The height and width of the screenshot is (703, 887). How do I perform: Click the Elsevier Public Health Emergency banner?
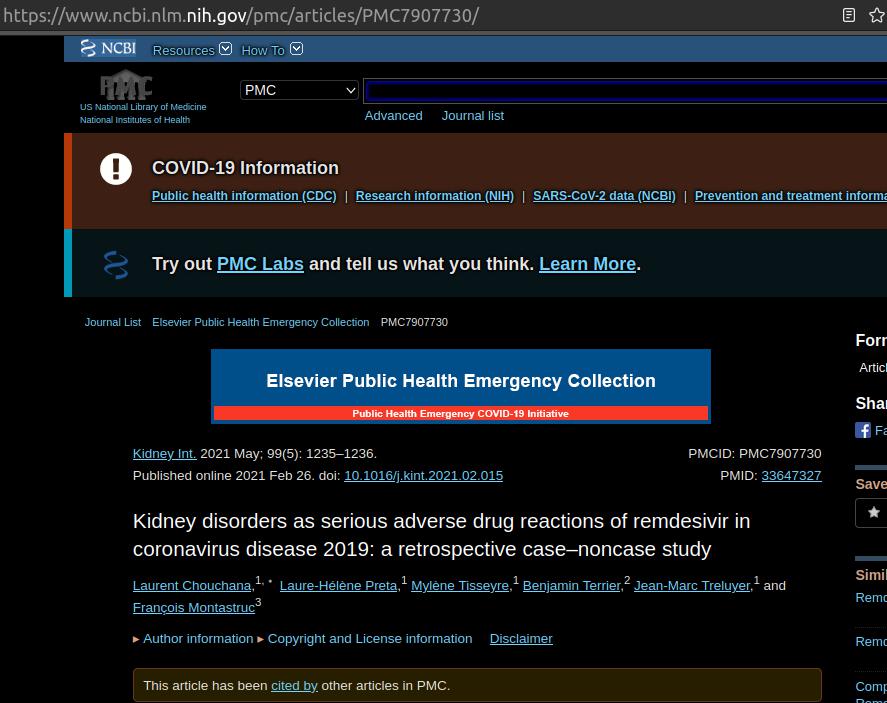(x=460, y=386)
